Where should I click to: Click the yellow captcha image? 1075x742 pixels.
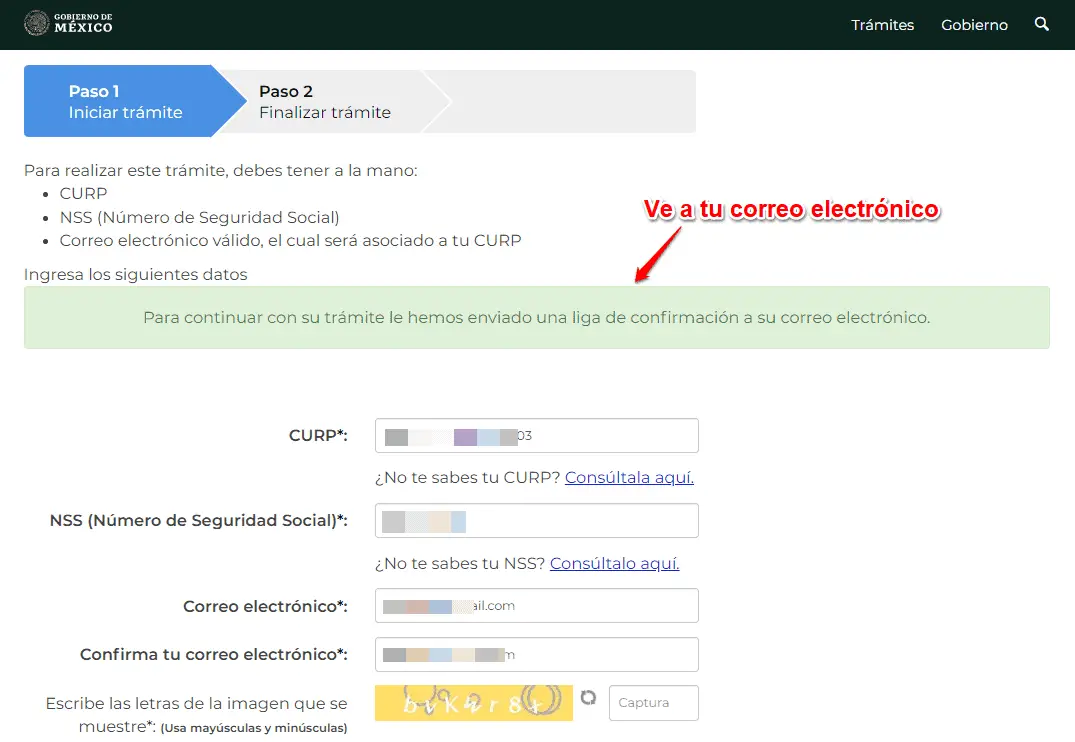[x=474, y=703]
